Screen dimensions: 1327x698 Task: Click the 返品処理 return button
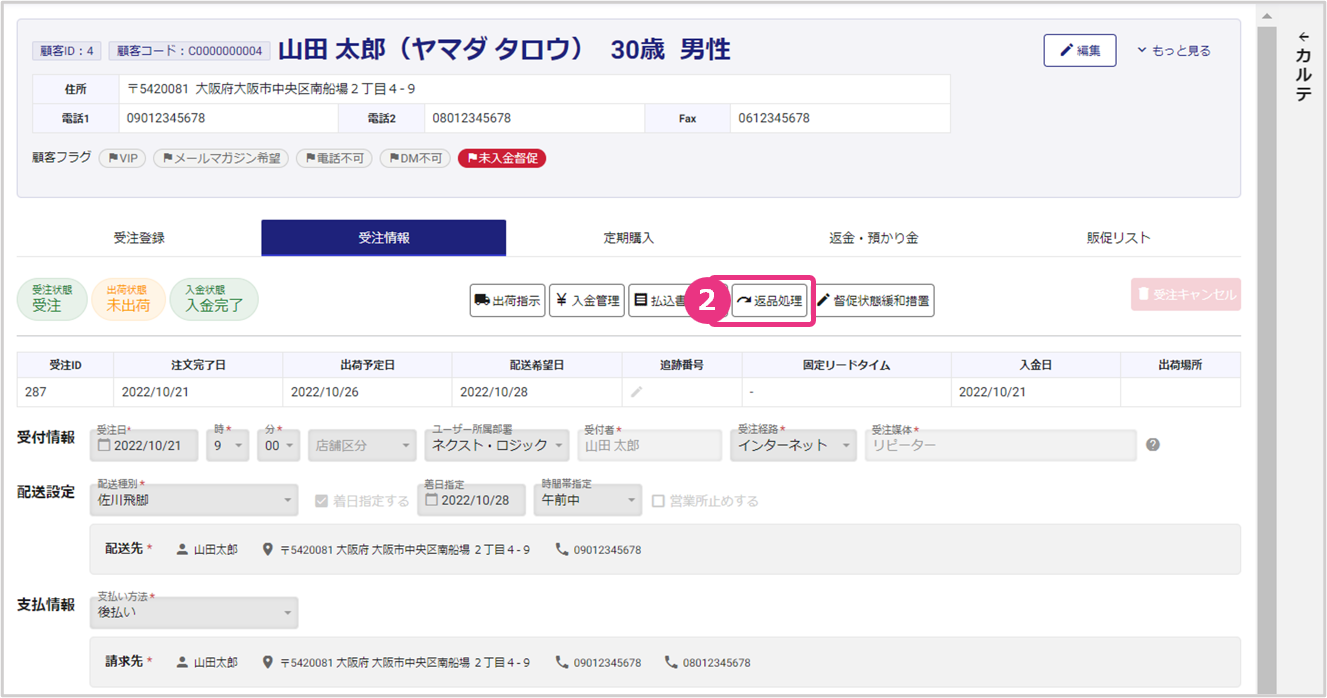[769, 300]
